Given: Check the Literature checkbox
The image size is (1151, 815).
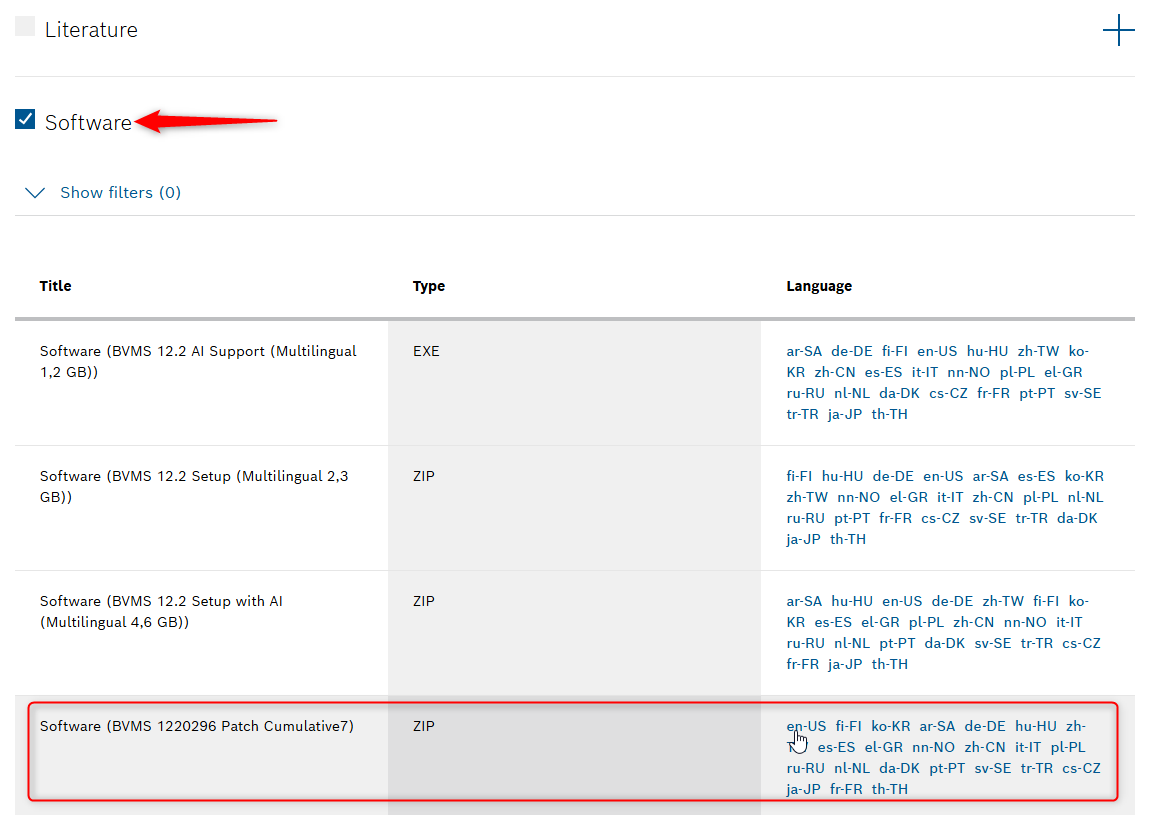Looking at the screenshot, I should coord(25,26).
